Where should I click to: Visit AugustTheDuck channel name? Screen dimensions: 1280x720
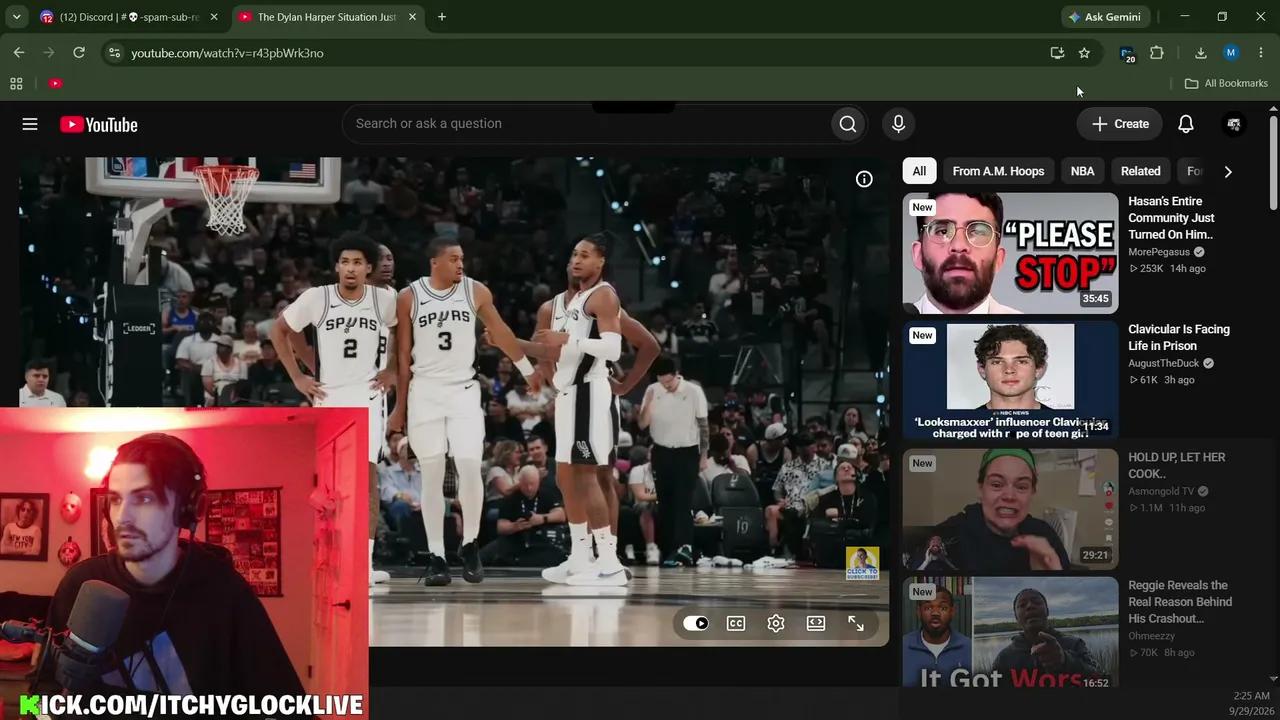tap(1163, 363)
